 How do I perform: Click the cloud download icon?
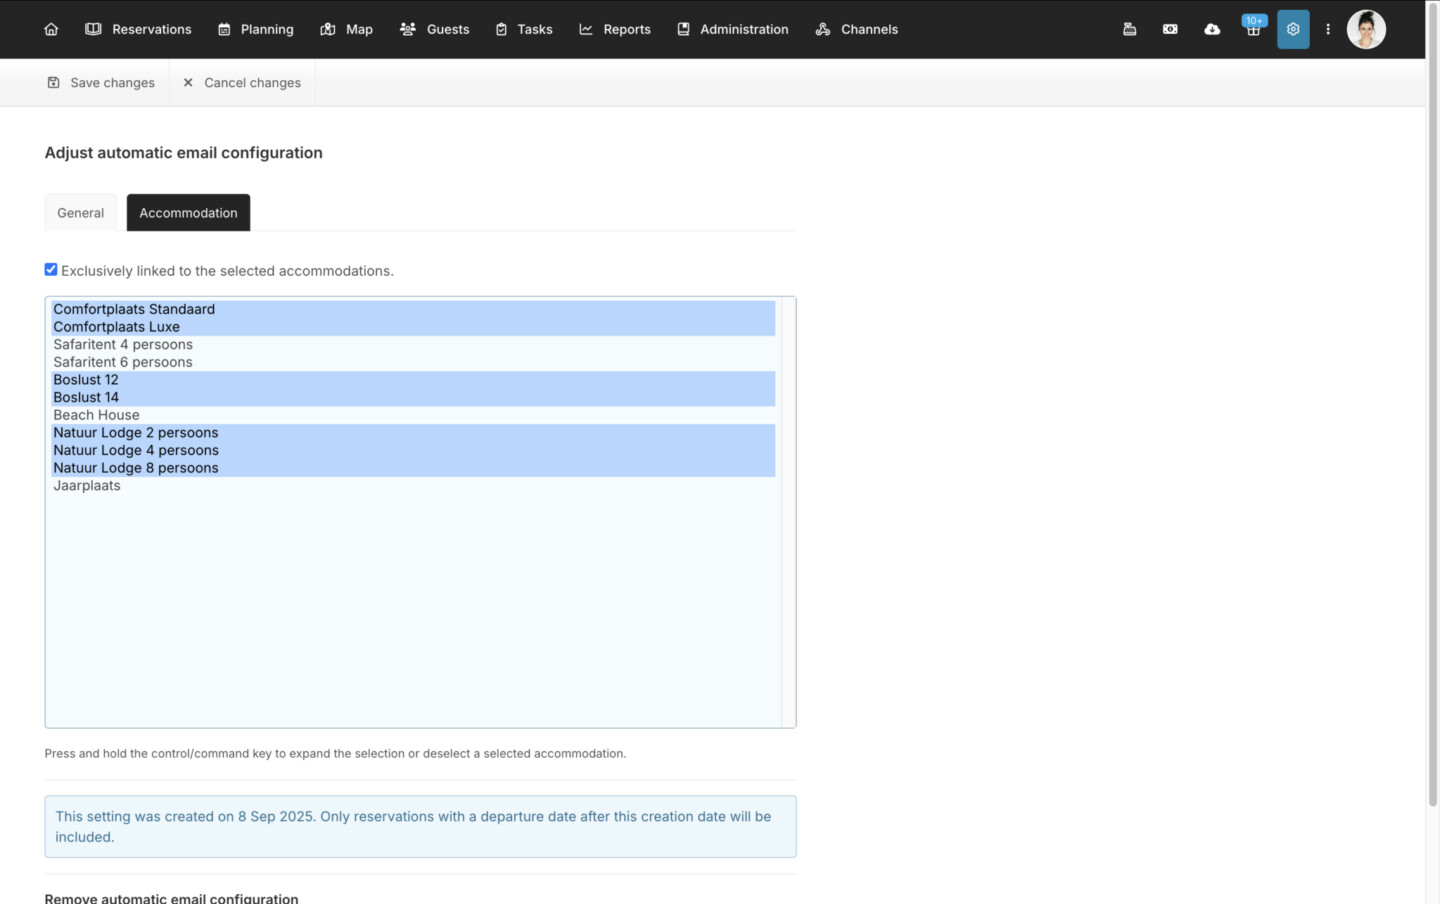[1212, 29]
